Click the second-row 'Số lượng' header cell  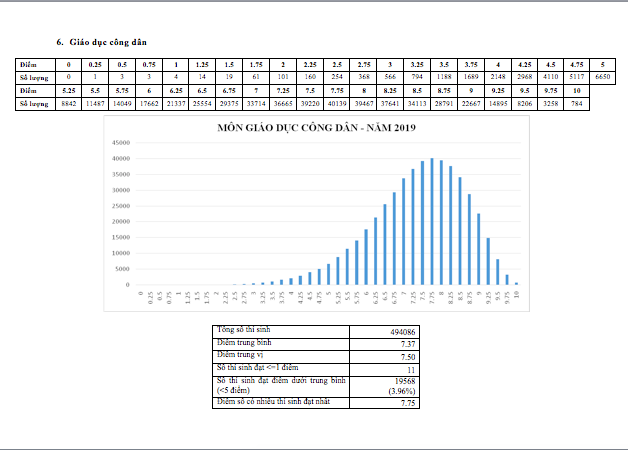pos(35,104)
